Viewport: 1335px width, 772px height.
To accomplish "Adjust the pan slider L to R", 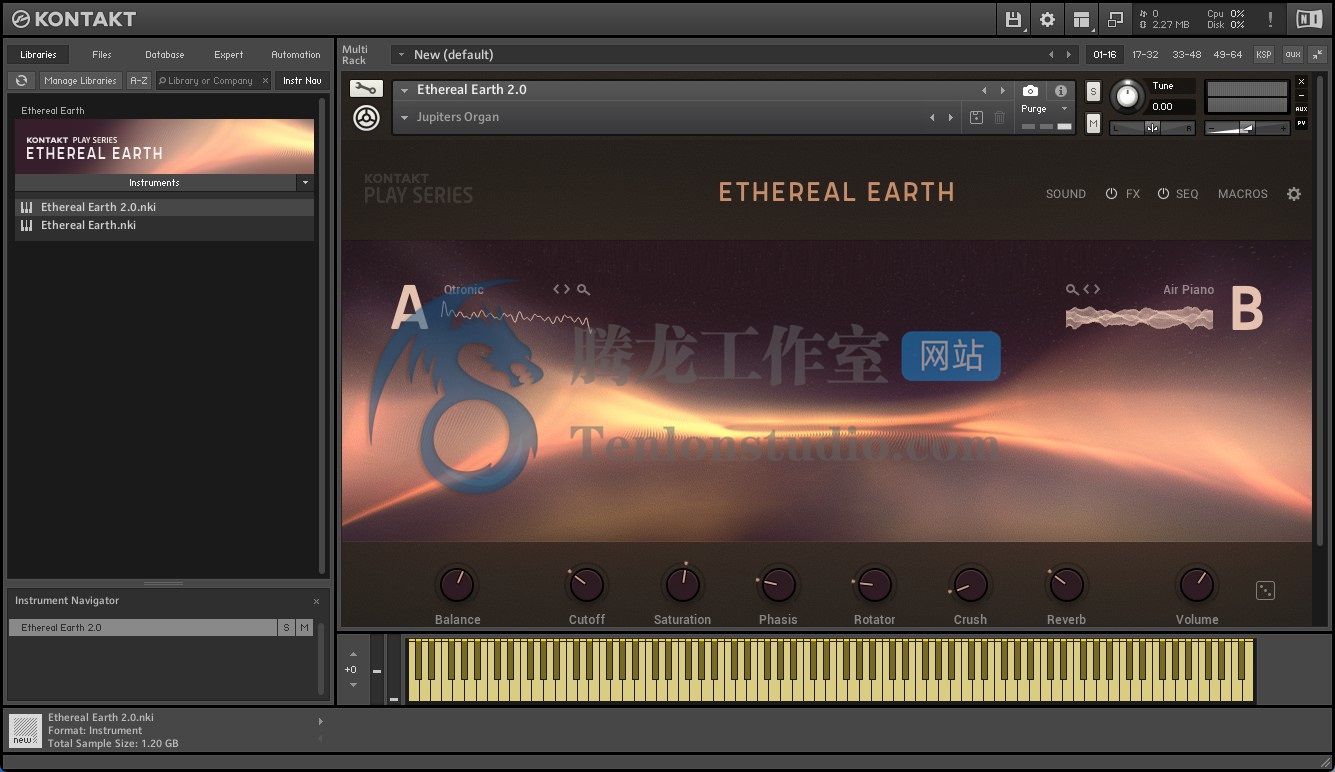I will (x=1153, y=127).
